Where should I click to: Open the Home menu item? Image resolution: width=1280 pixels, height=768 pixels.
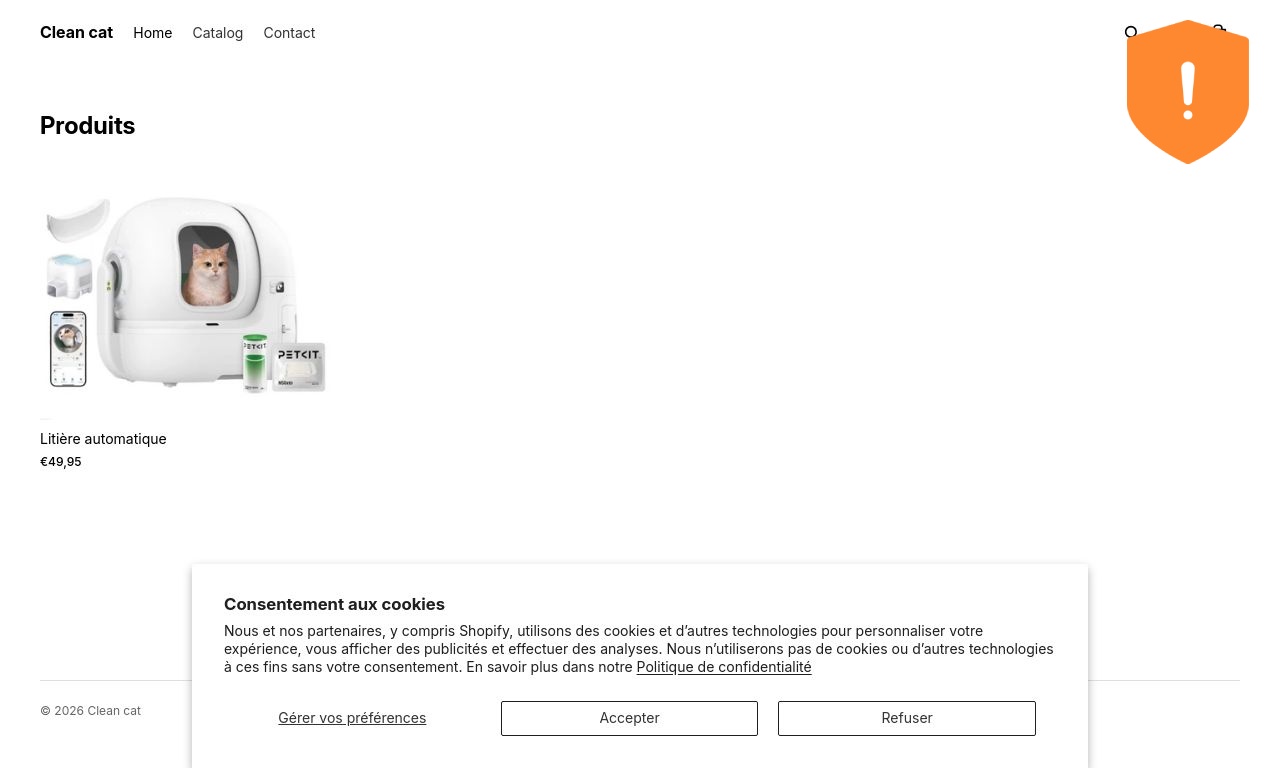click(x=153, y=33)
